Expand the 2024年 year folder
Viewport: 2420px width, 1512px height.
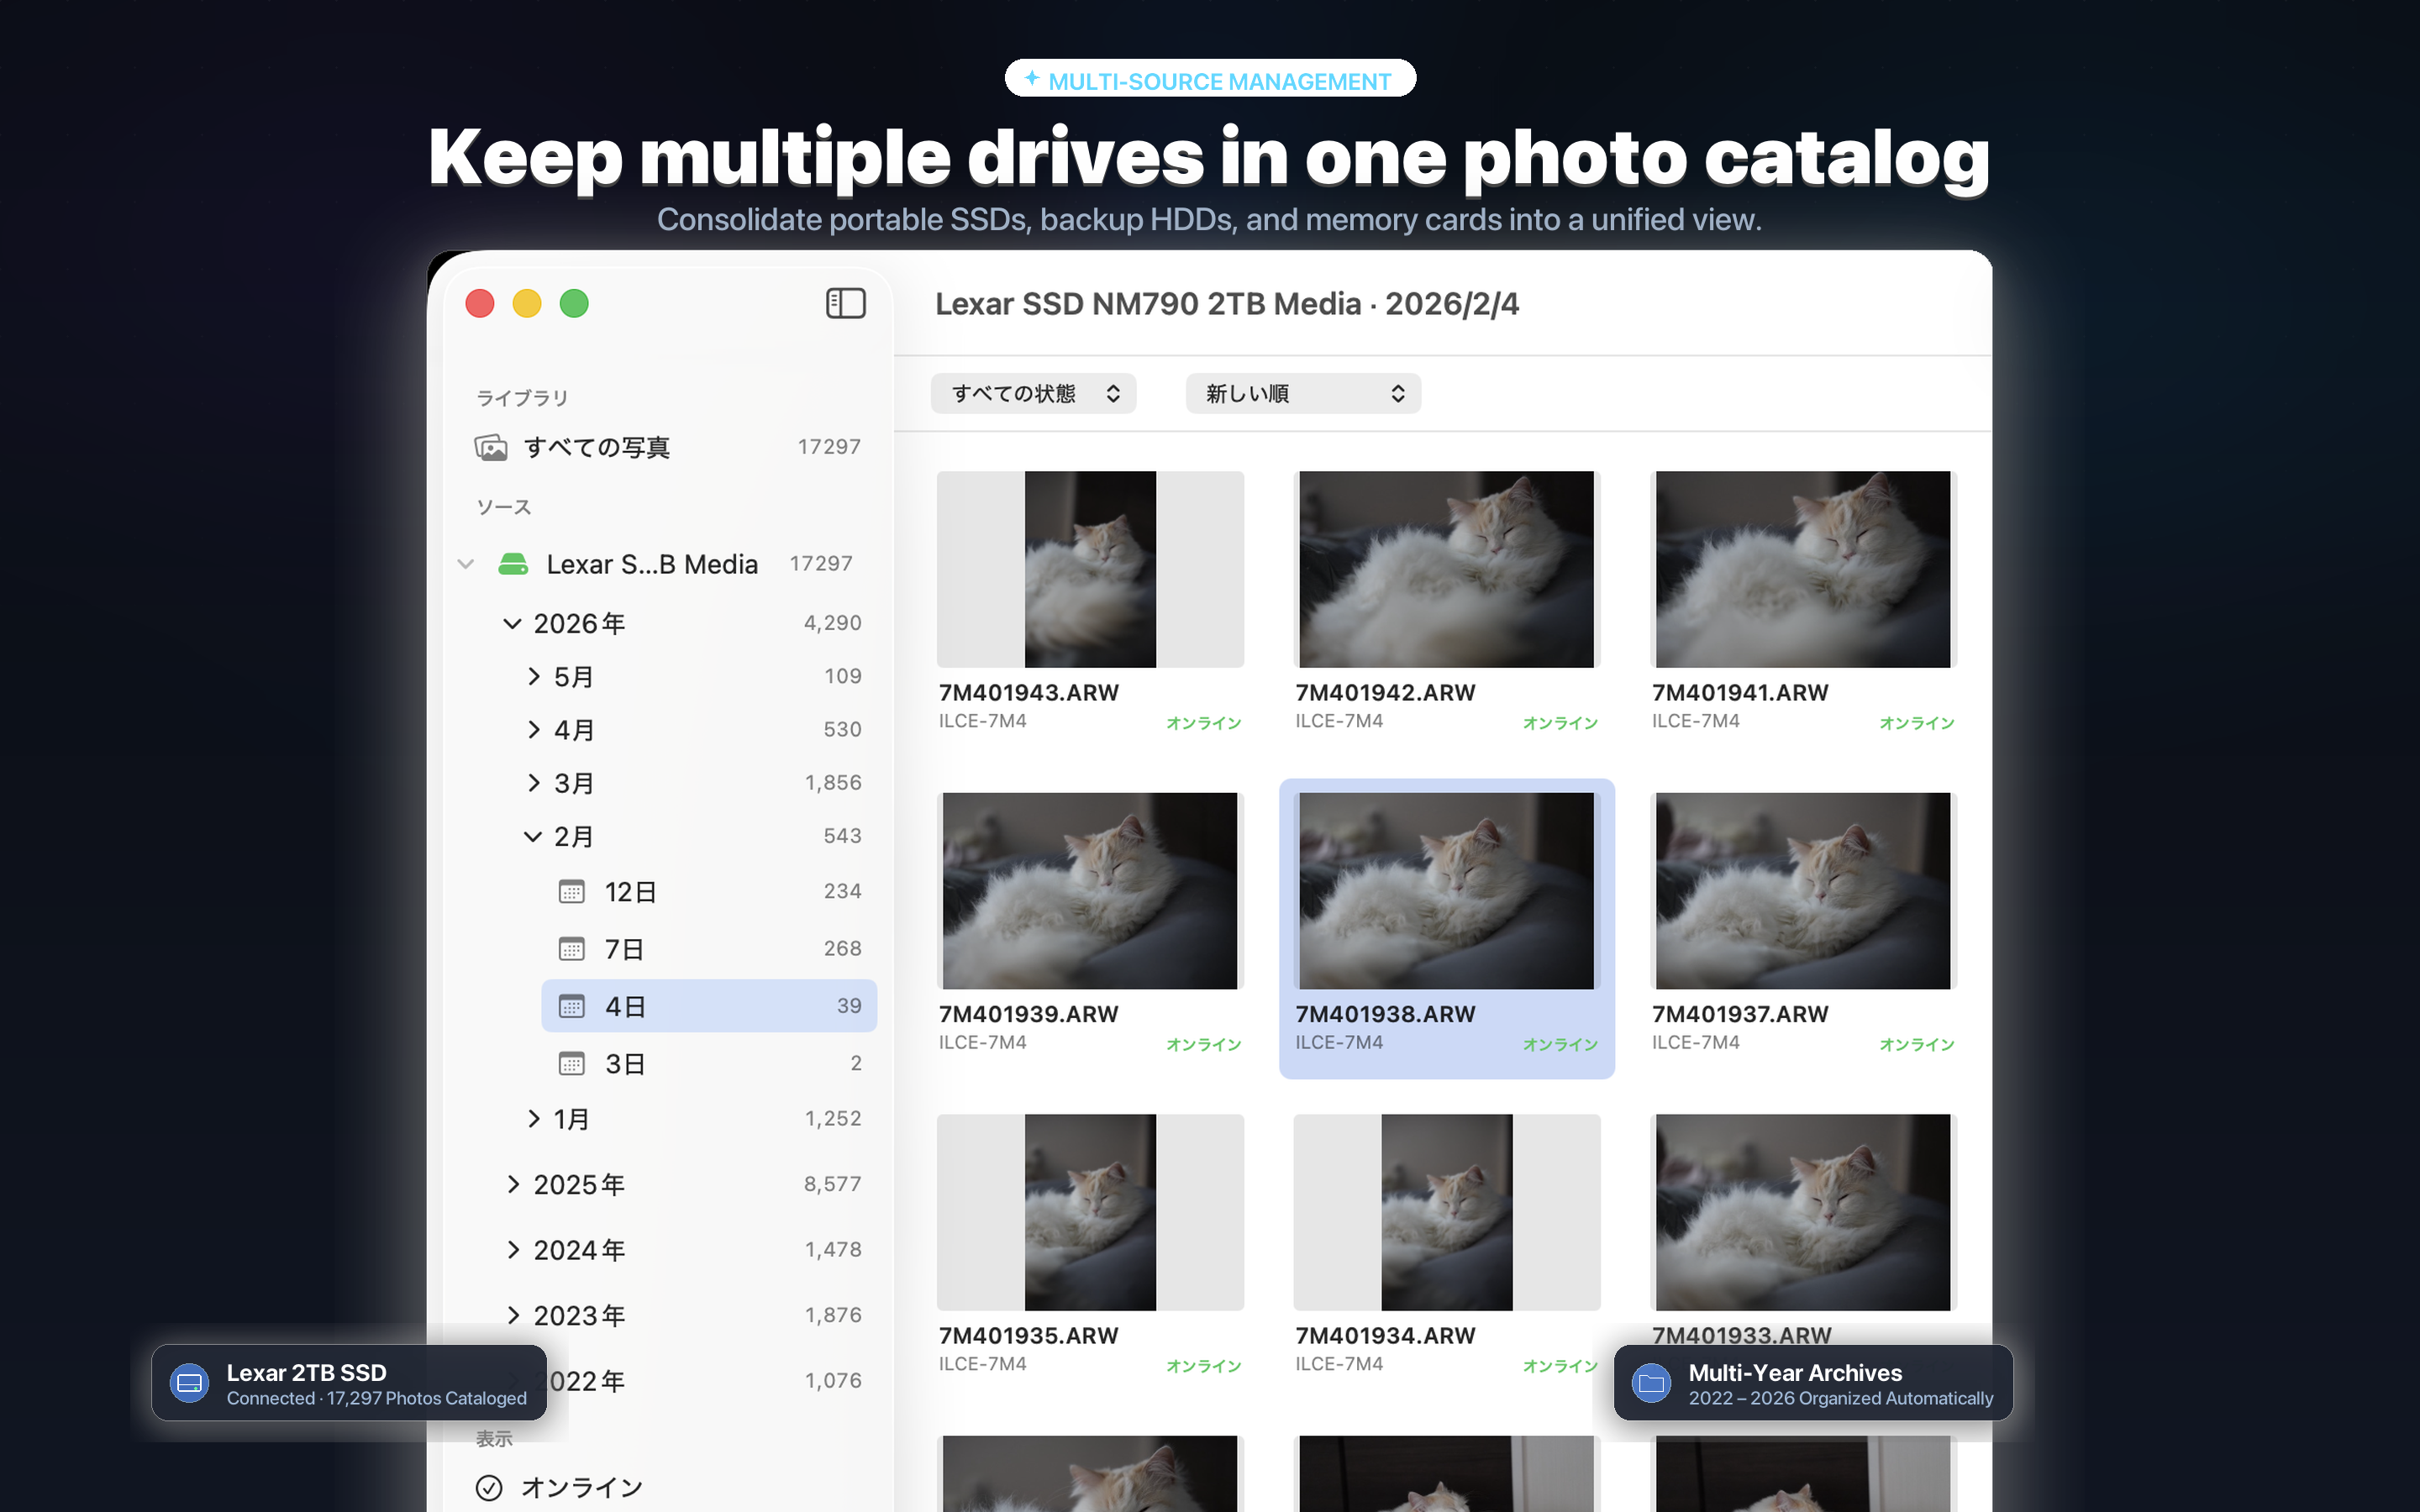(513, 1249)
